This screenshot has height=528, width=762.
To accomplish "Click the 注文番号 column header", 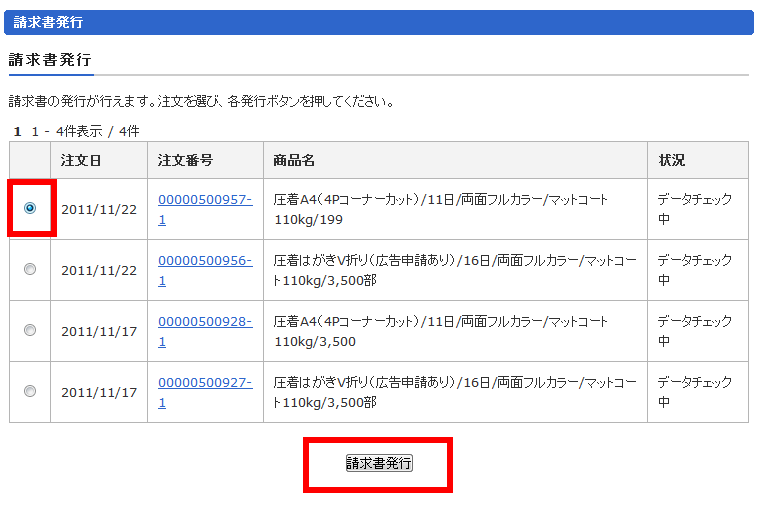I will click(185, 160).
